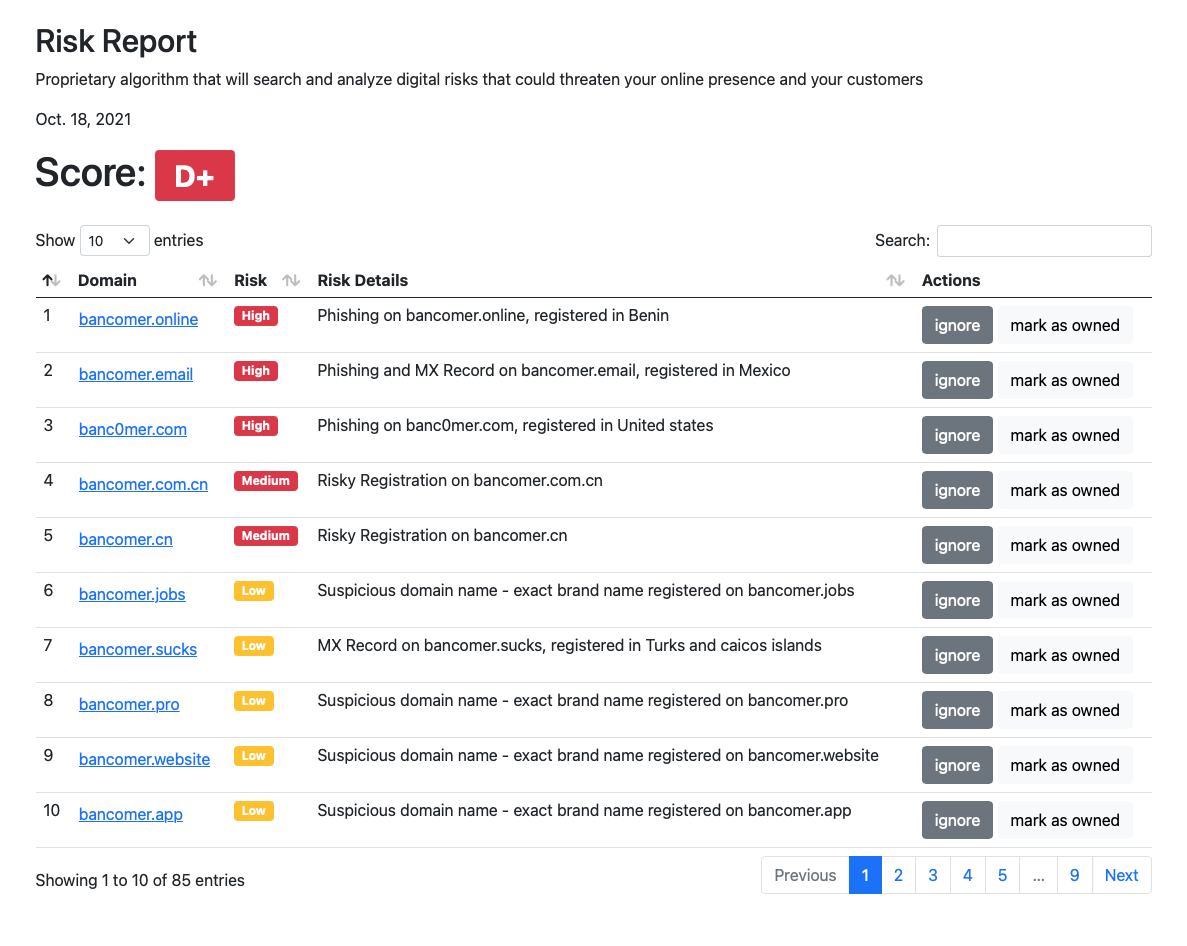
Task: Click the D+ score badge
Action: click(x=195, y=176)
